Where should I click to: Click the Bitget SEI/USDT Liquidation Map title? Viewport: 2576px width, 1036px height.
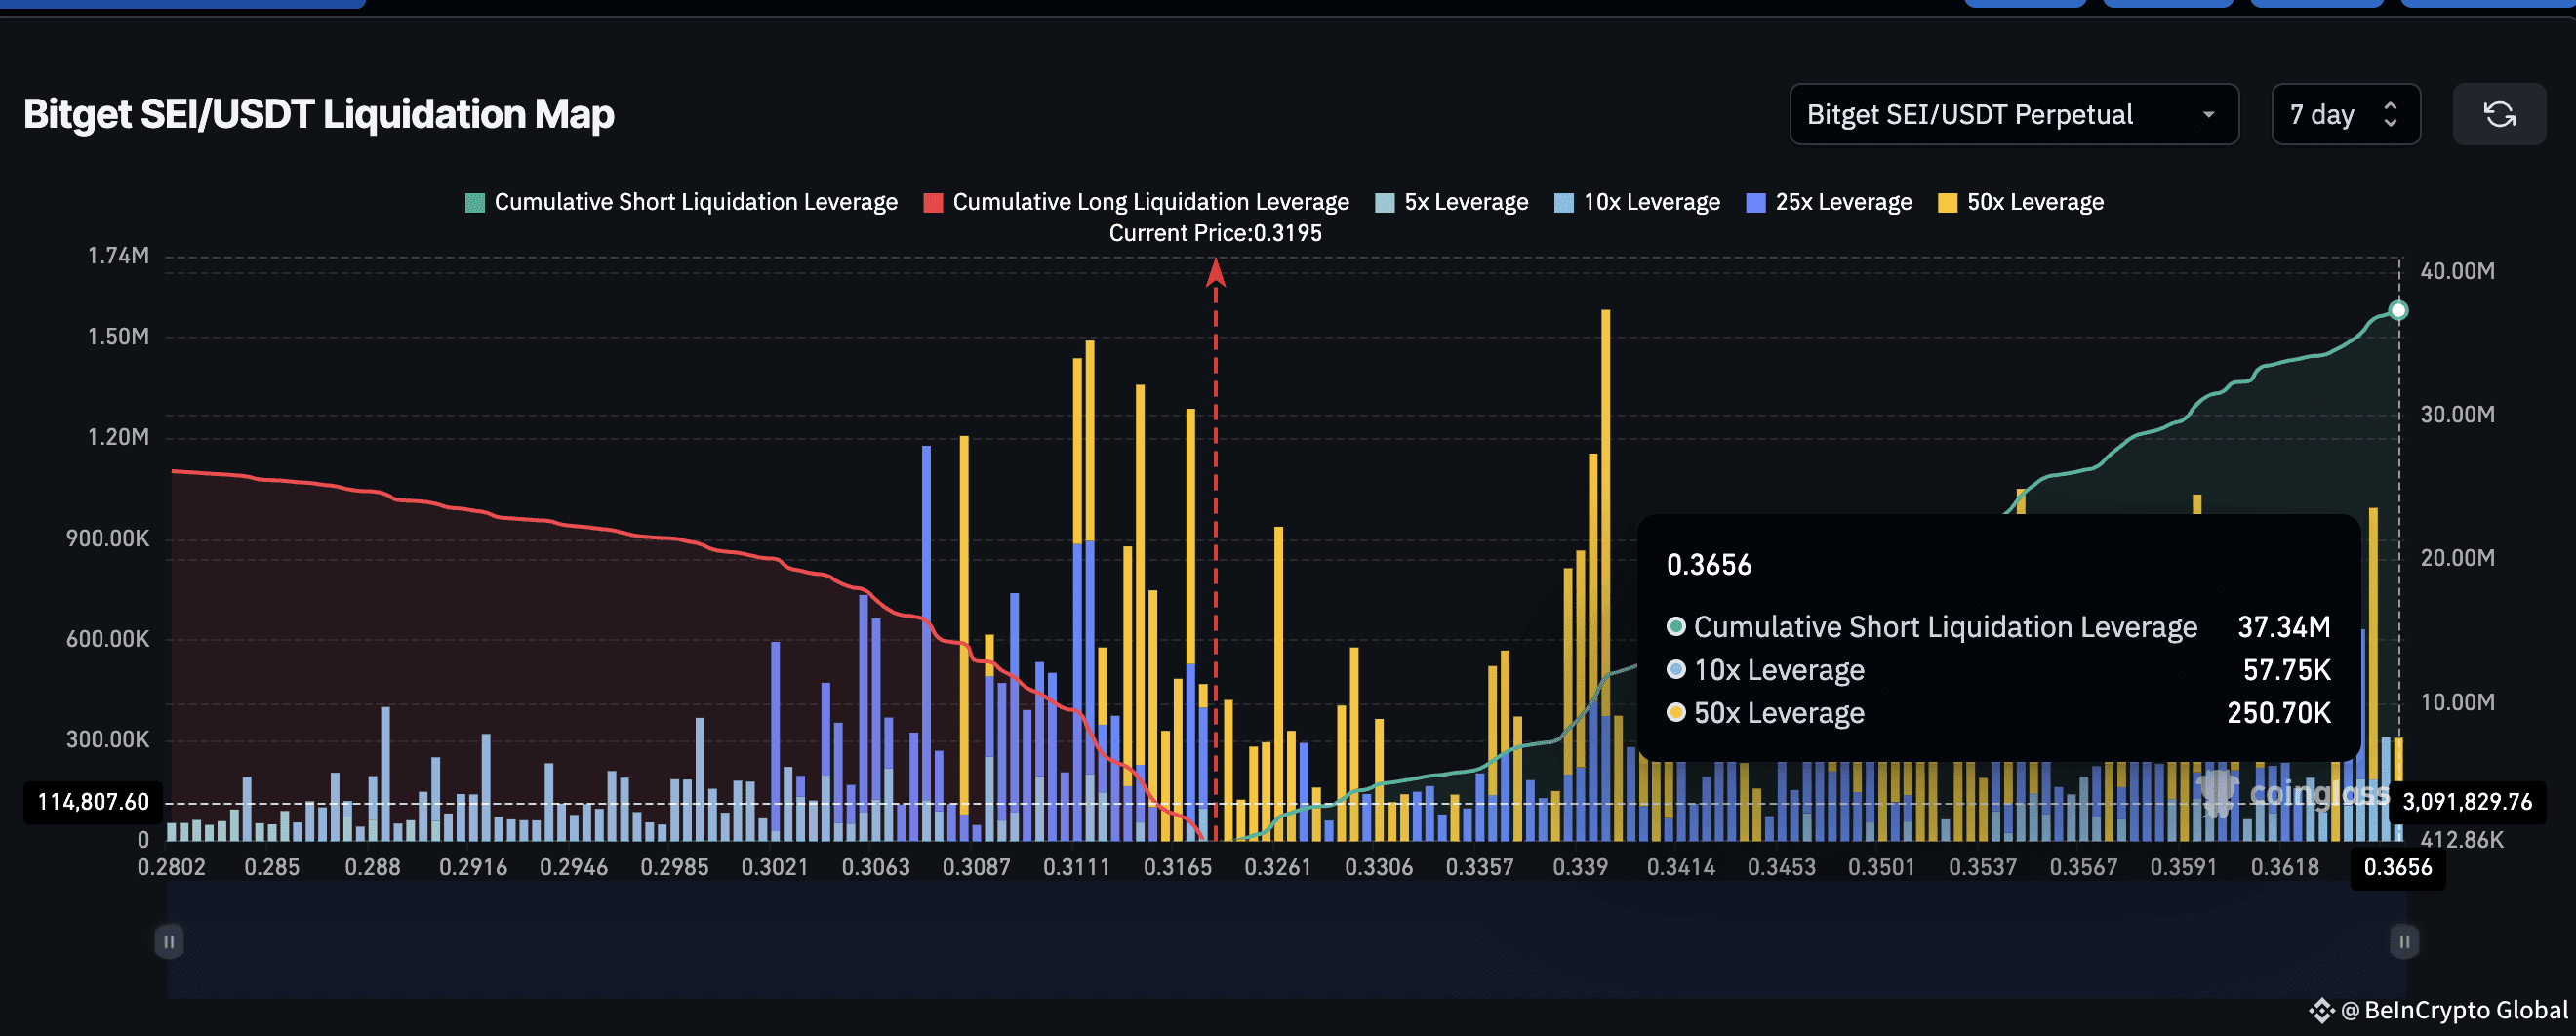(x=319, y=114)
